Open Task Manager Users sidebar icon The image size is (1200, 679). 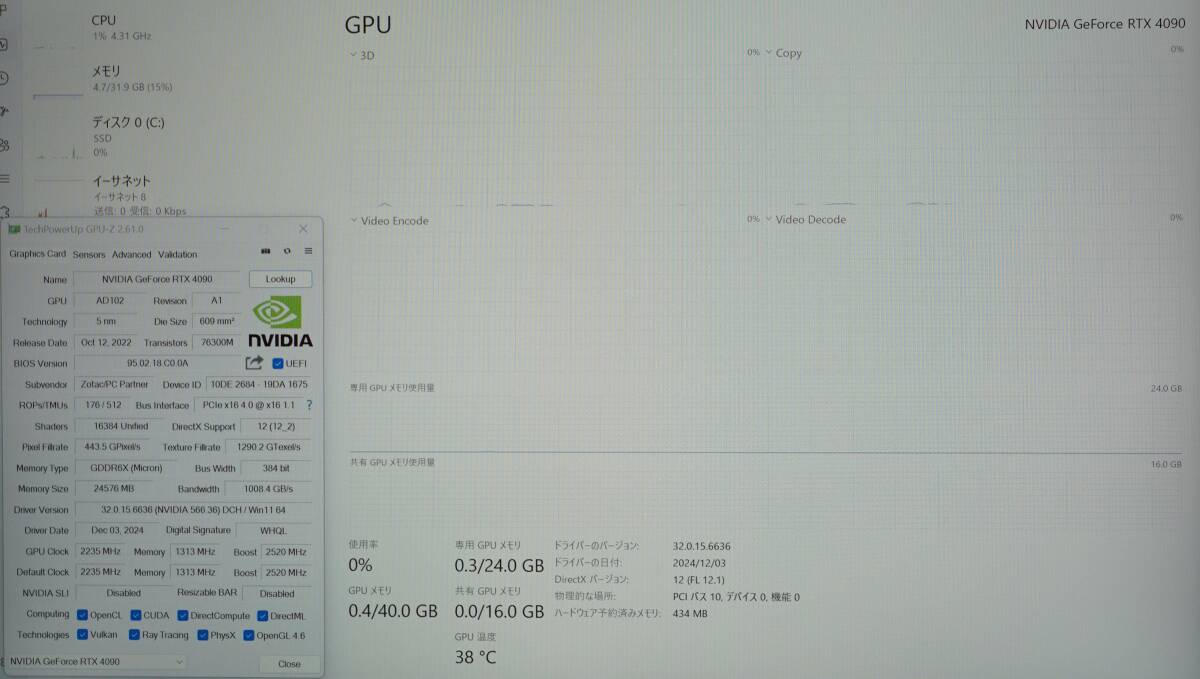pyautogui.click(x=4, y=145)
